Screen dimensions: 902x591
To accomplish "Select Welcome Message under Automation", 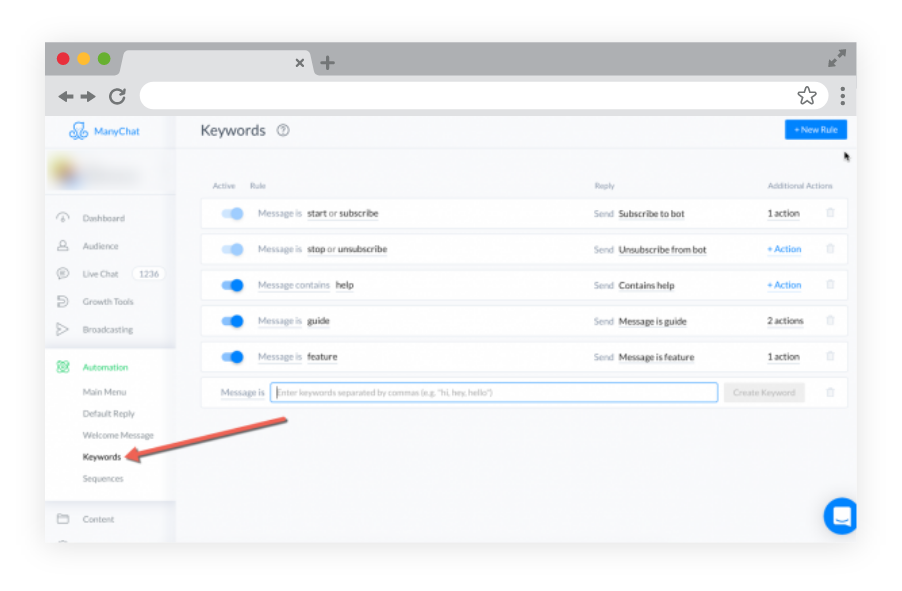I will [x=118, y=435].
